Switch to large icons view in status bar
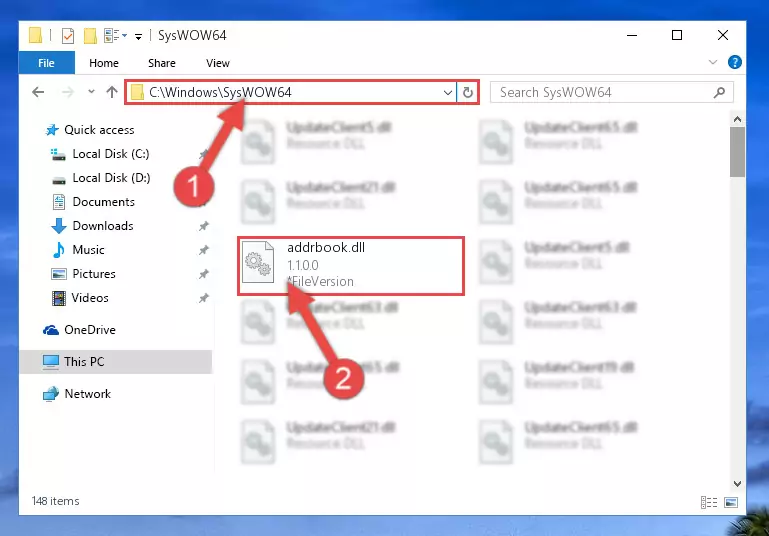769x536 pixels. point(731,502)
